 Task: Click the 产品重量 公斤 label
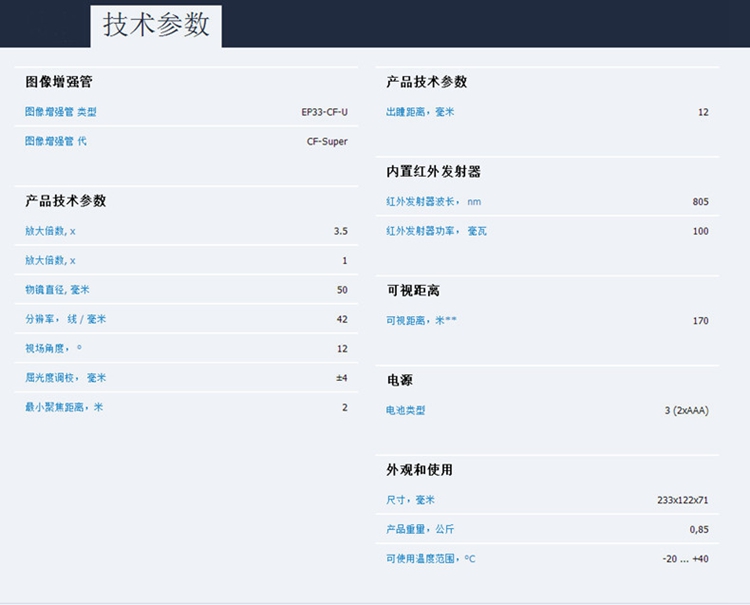(x=420, y=529)
